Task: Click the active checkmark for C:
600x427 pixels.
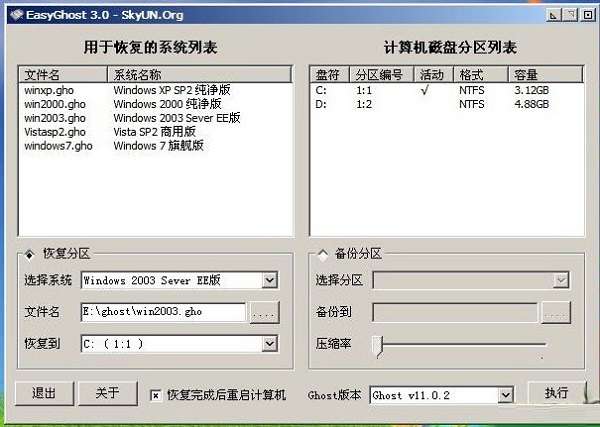Action: point(425,90)
